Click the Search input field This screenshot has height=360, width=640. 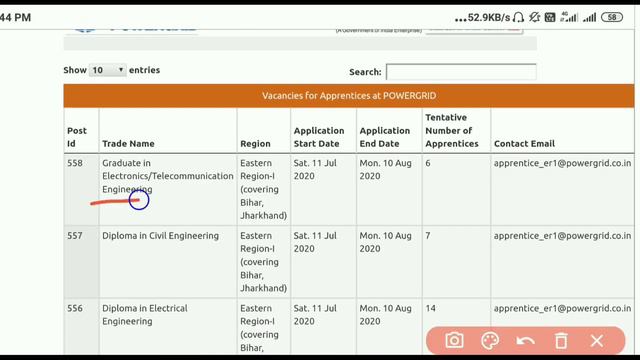click(x=461, y=72)
